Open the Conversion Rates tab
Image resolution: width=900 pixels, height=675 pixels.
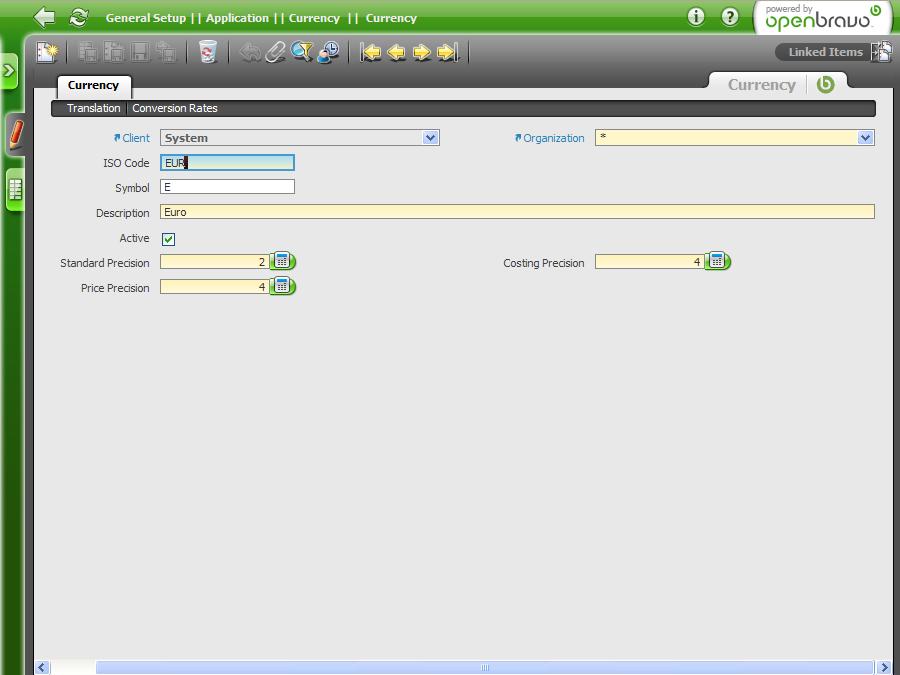coord(175,108)
